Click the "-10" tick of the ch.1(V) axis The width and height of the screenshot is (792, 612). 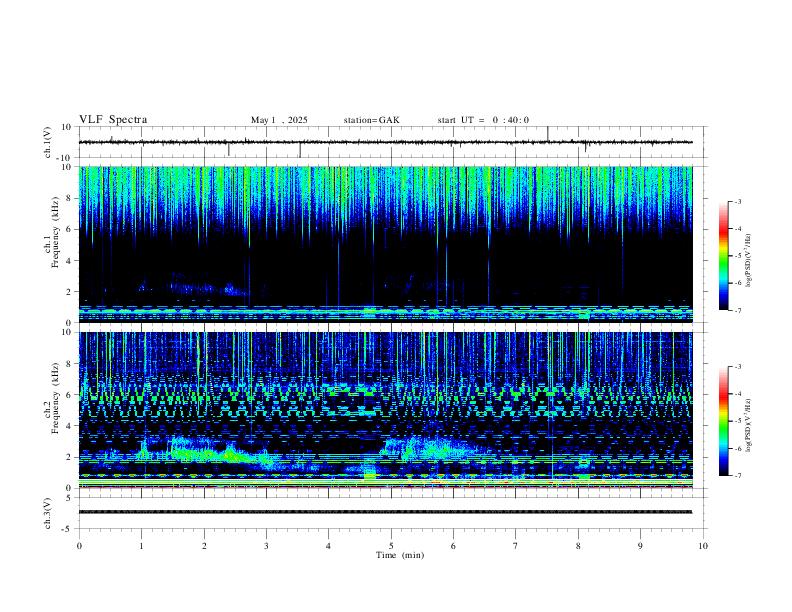(65, 158)
